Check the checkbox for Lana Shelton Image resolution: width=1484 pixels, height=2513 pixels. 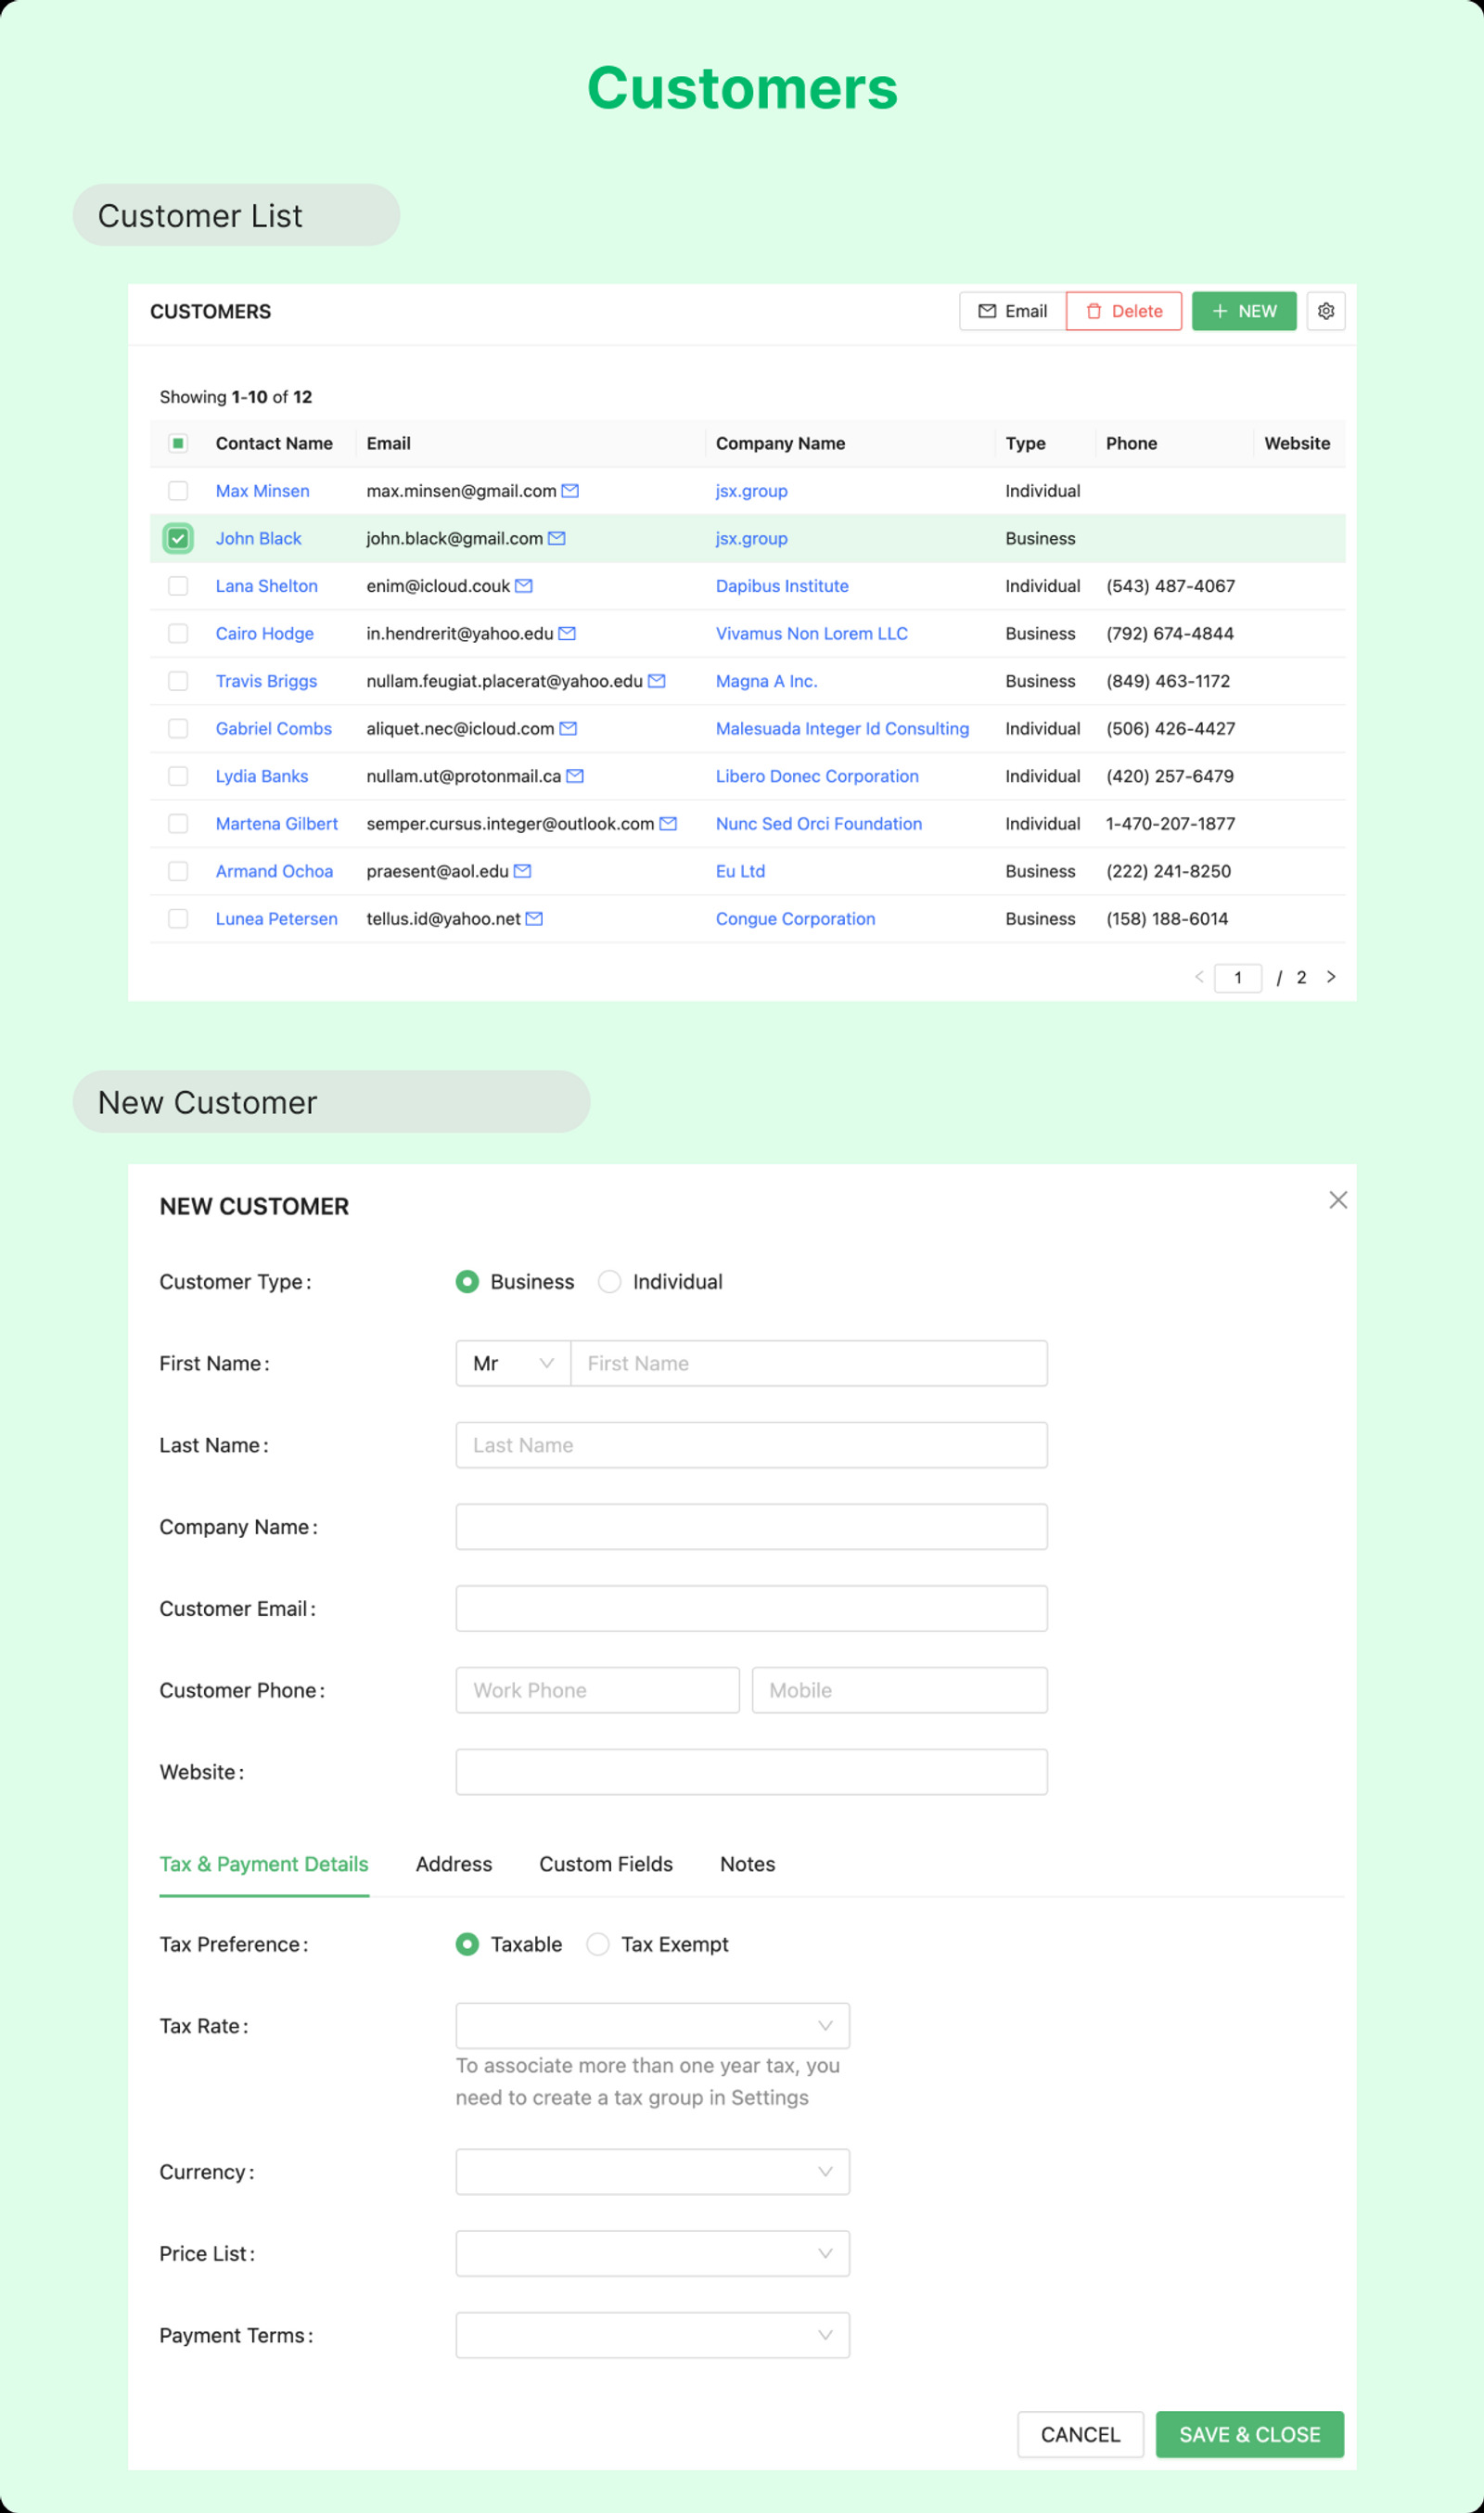[x=178, y=586]
